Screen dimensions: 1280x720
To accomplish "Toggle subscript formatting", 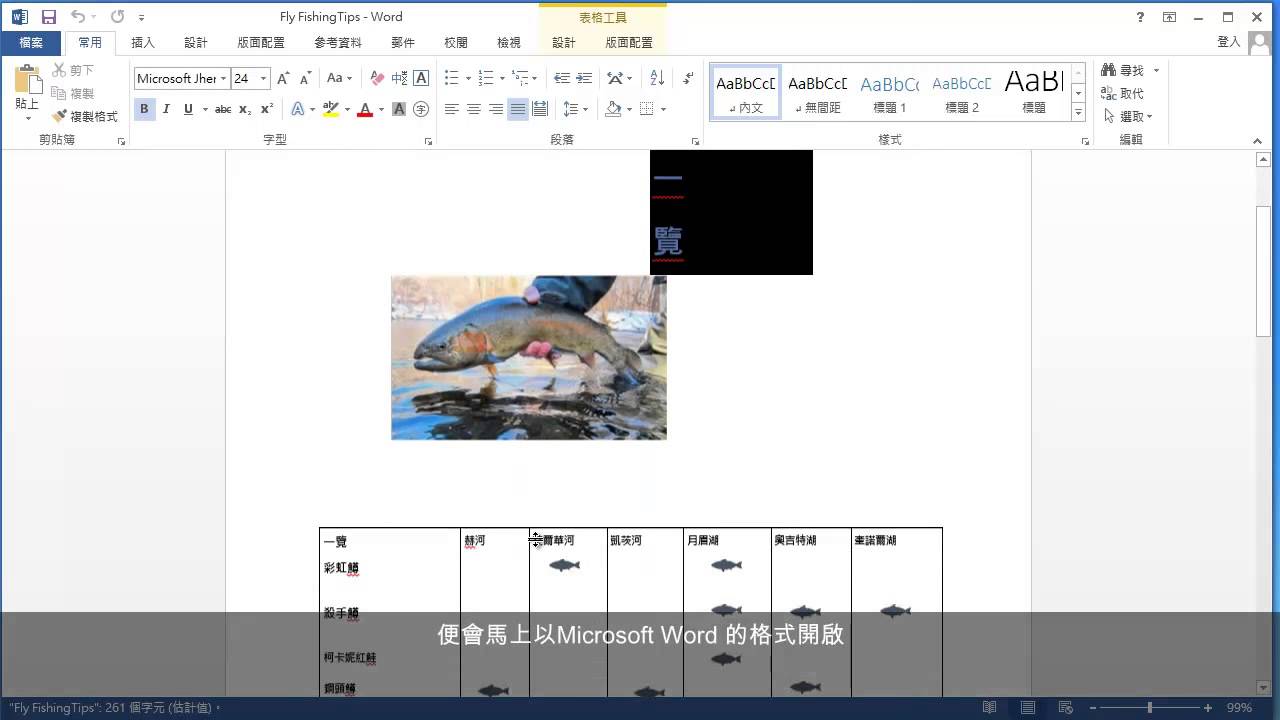I will [245, 109].
